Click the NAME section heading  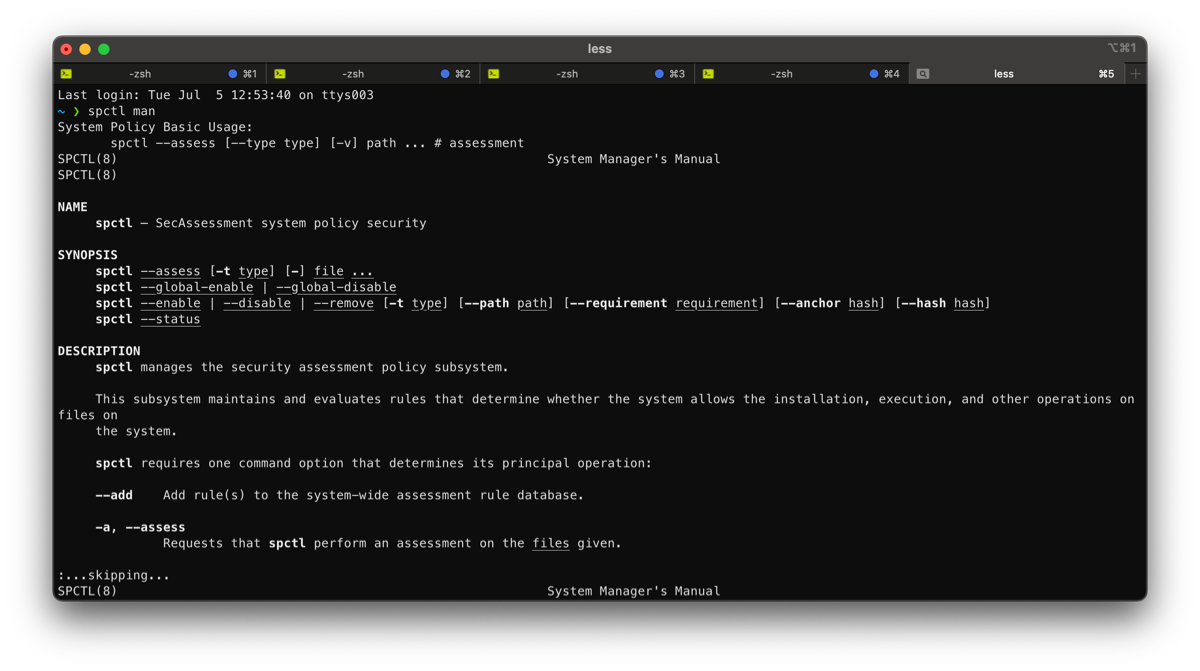point(73,207)
